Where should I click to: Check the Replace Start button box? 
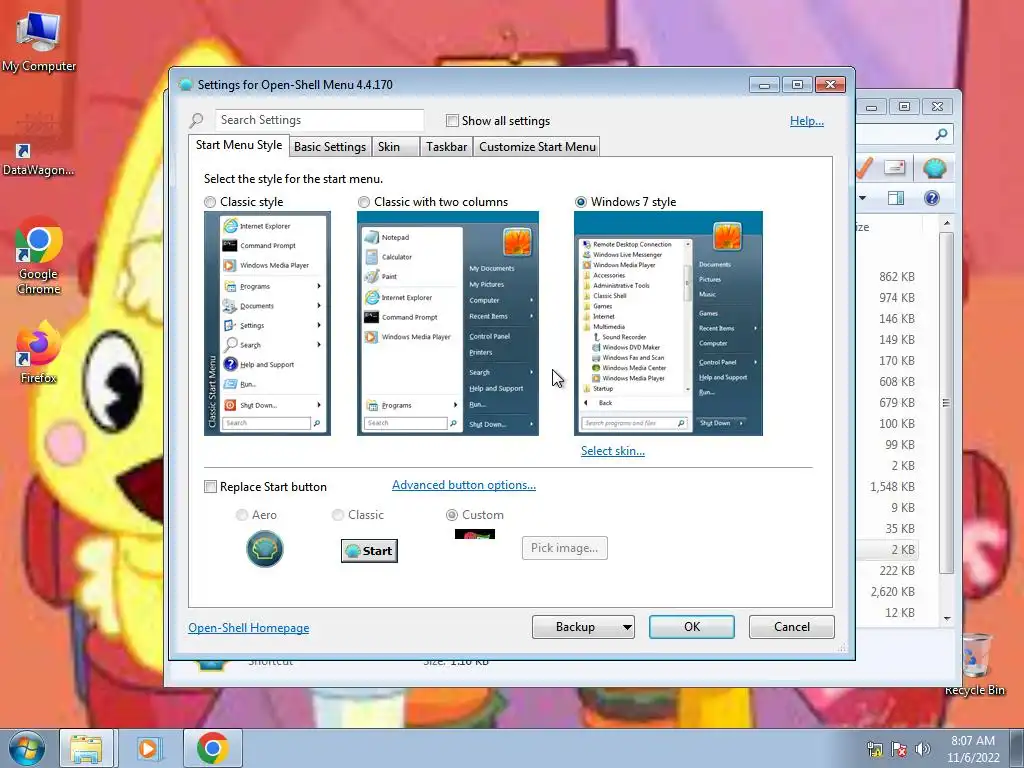pyautogui.click(x=210, y=487)
